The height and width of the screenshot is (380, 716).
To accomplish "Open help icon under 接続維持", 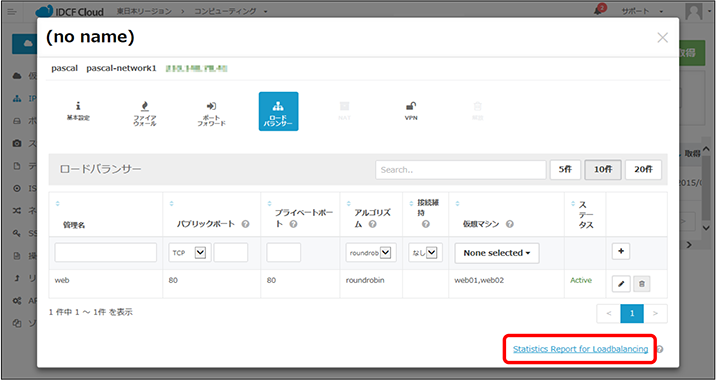I will (426, 224).
